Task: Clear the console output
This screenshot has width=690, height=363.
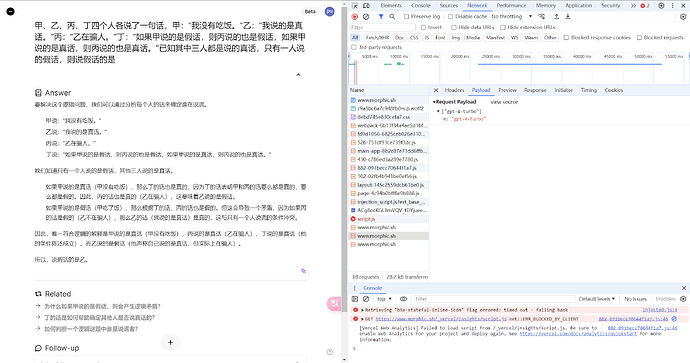Action: click(x=366, y=299)
